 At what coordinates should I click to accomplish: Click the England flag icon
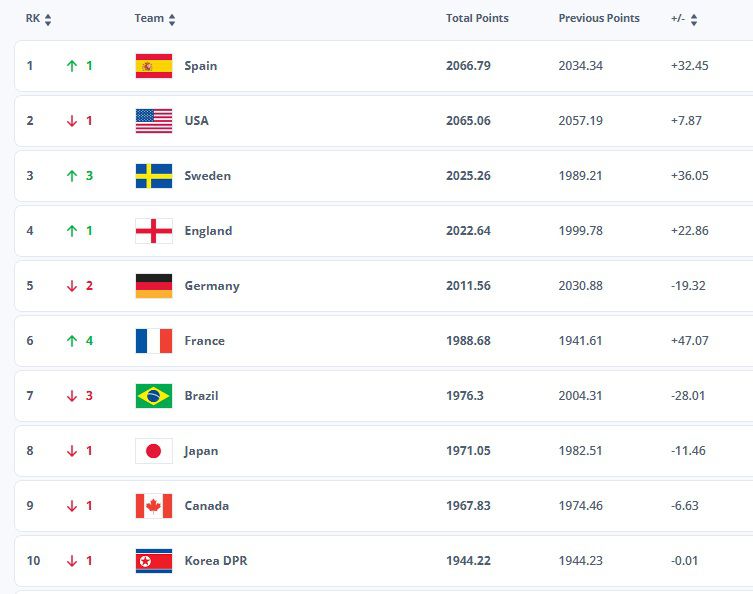click(153, 231)
